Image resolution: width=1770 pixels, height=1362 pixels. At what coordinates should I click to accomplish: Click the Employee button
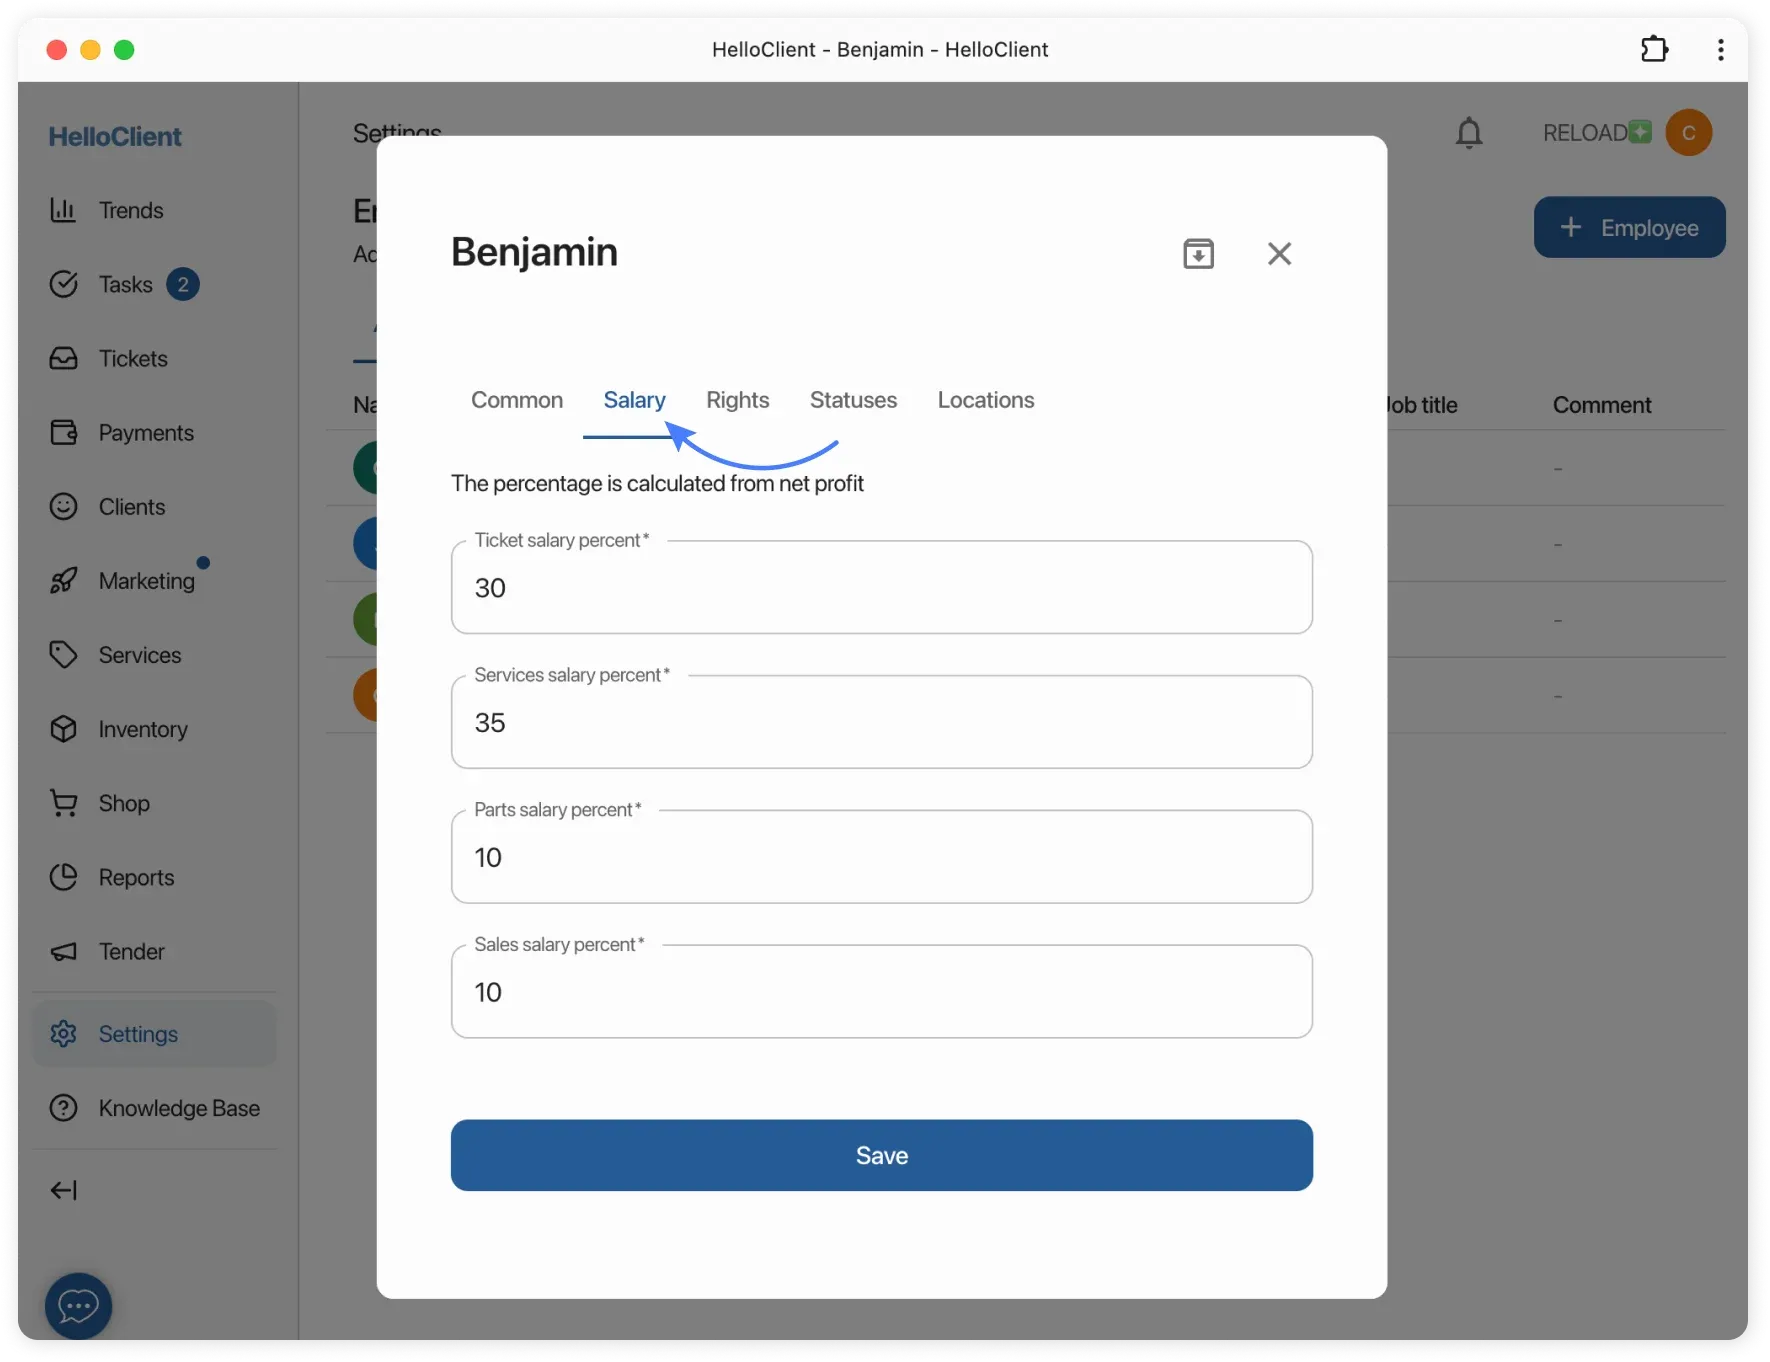1629,227
